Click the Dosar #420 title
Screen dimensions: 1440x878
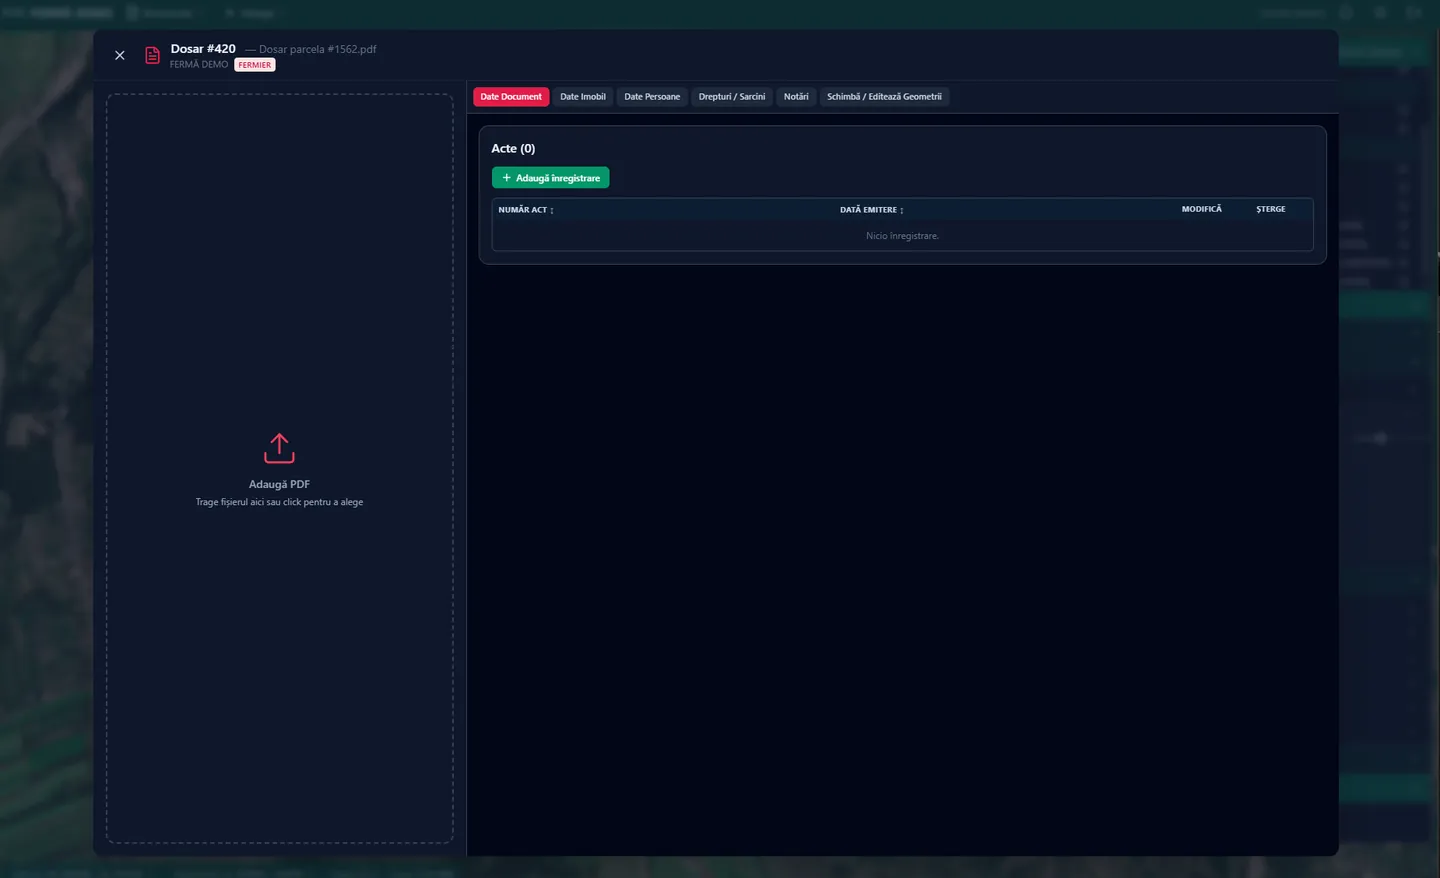(203, 49)
